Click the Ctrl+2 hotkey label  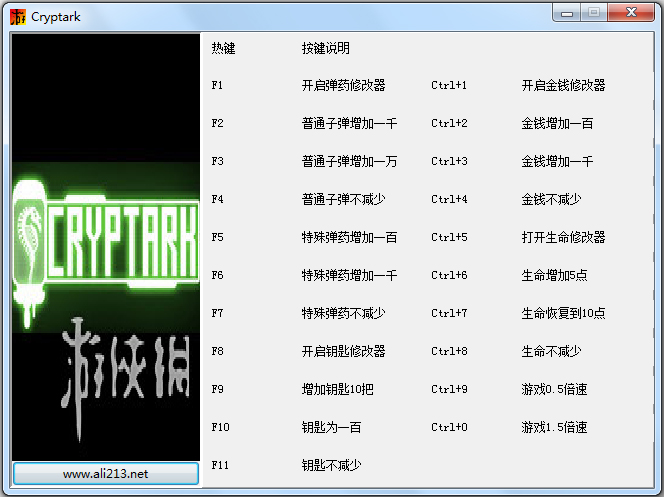click(x=449, y=124)
